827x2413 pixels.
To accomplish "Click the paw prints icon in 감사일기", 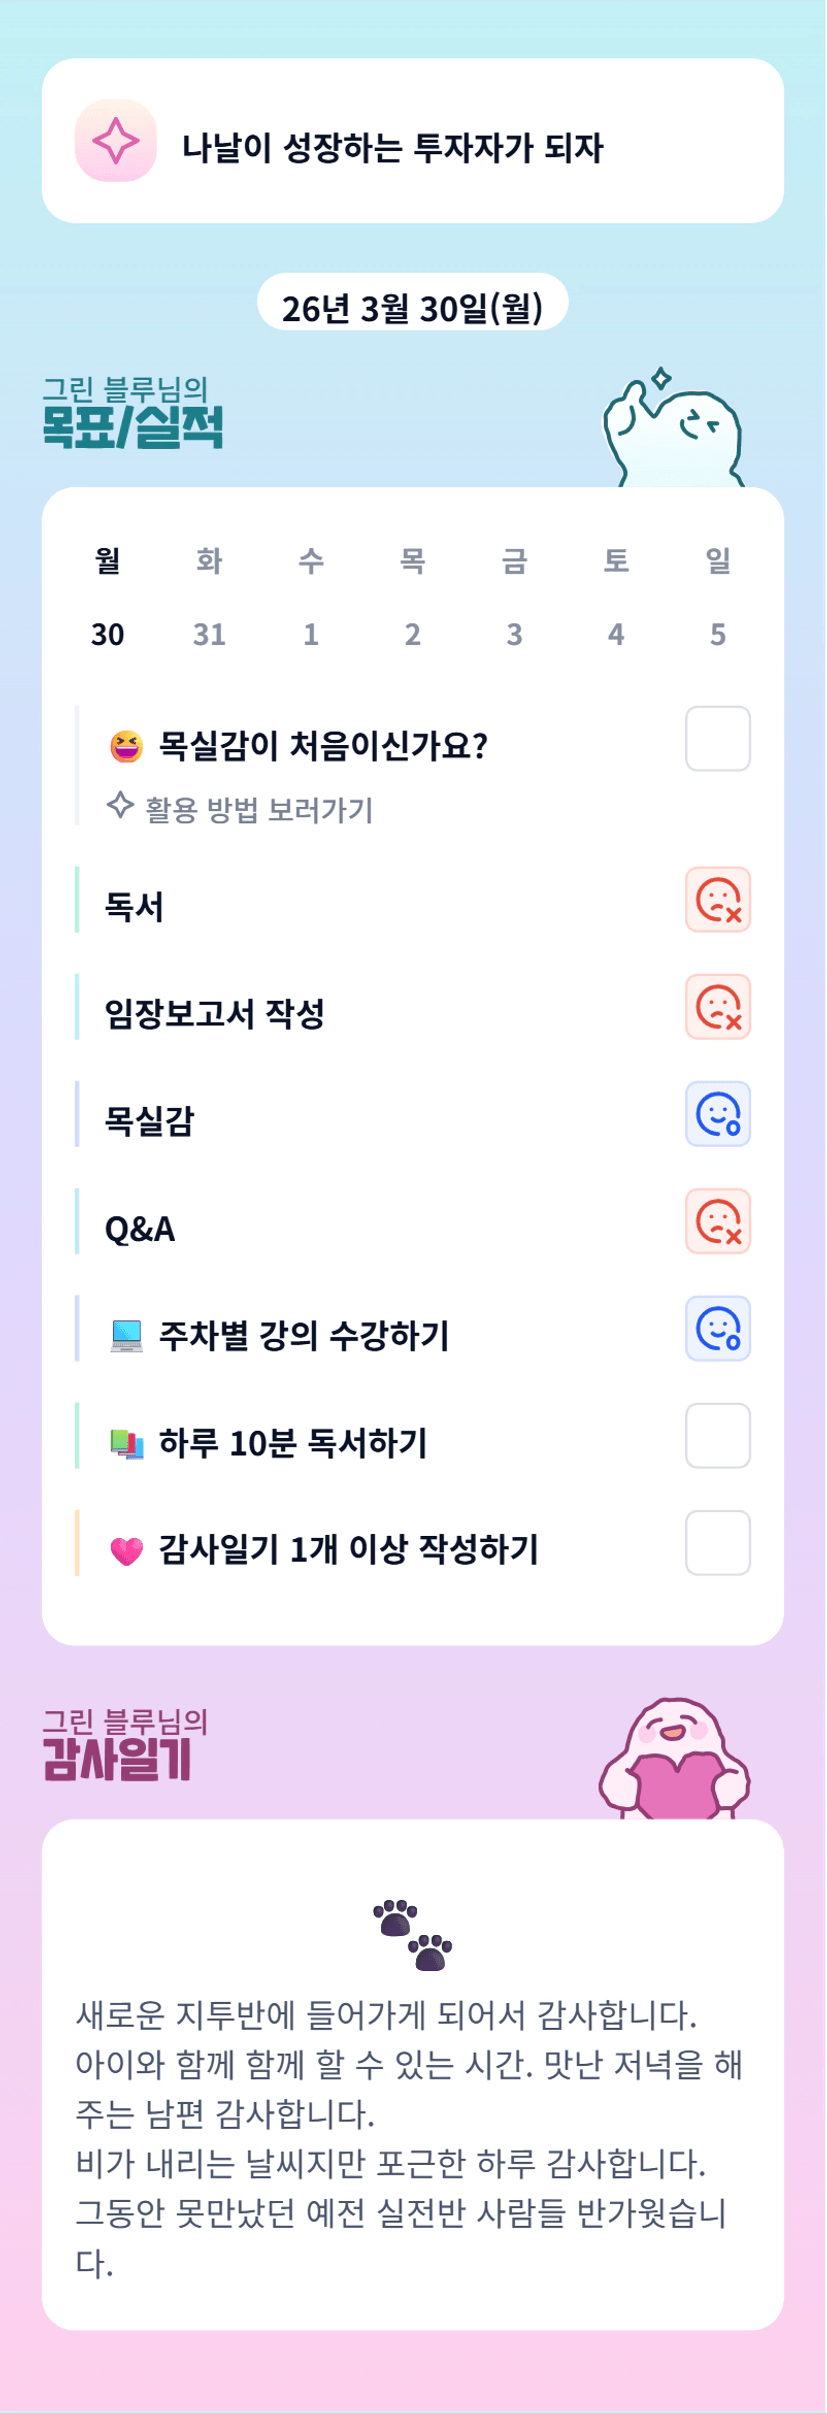I will (x=413, y=1934).
